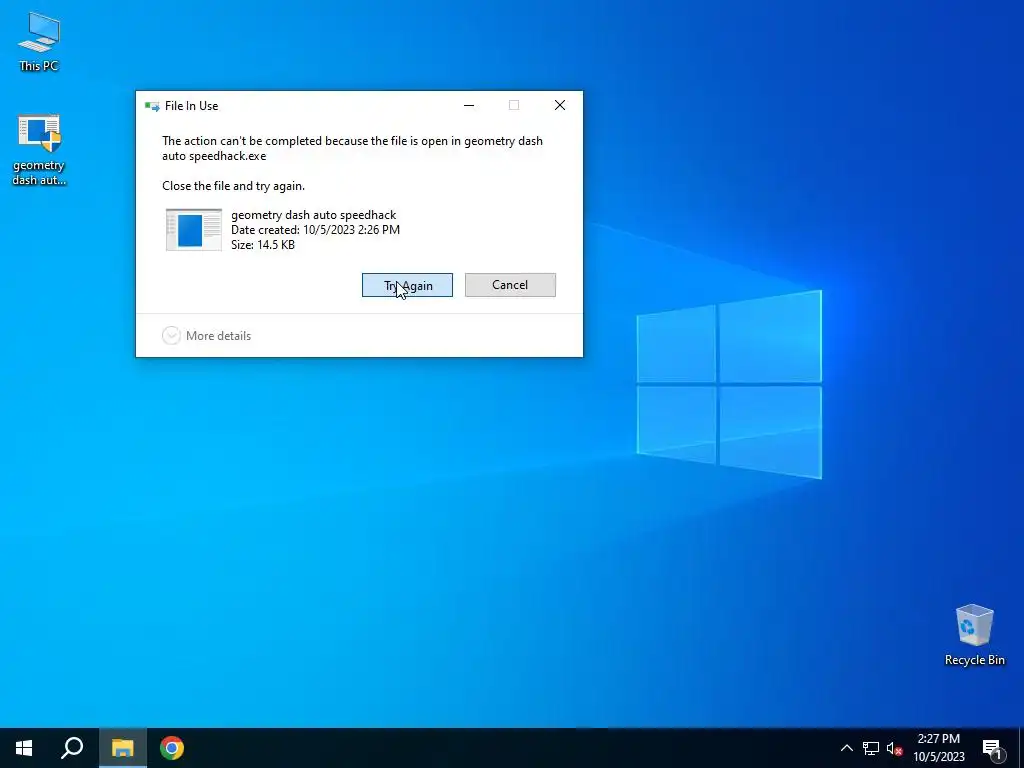Screen dimensions: 1024x768
Task: Launch Google Chrome from taskbar
Action: pos(172,748)
